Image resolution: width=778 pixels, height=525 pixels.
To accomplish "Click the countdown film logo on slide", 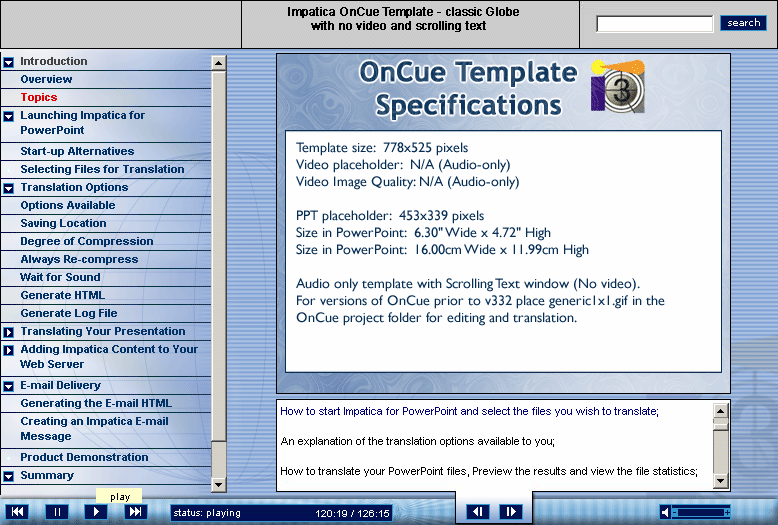I will (x=618, y=87).
